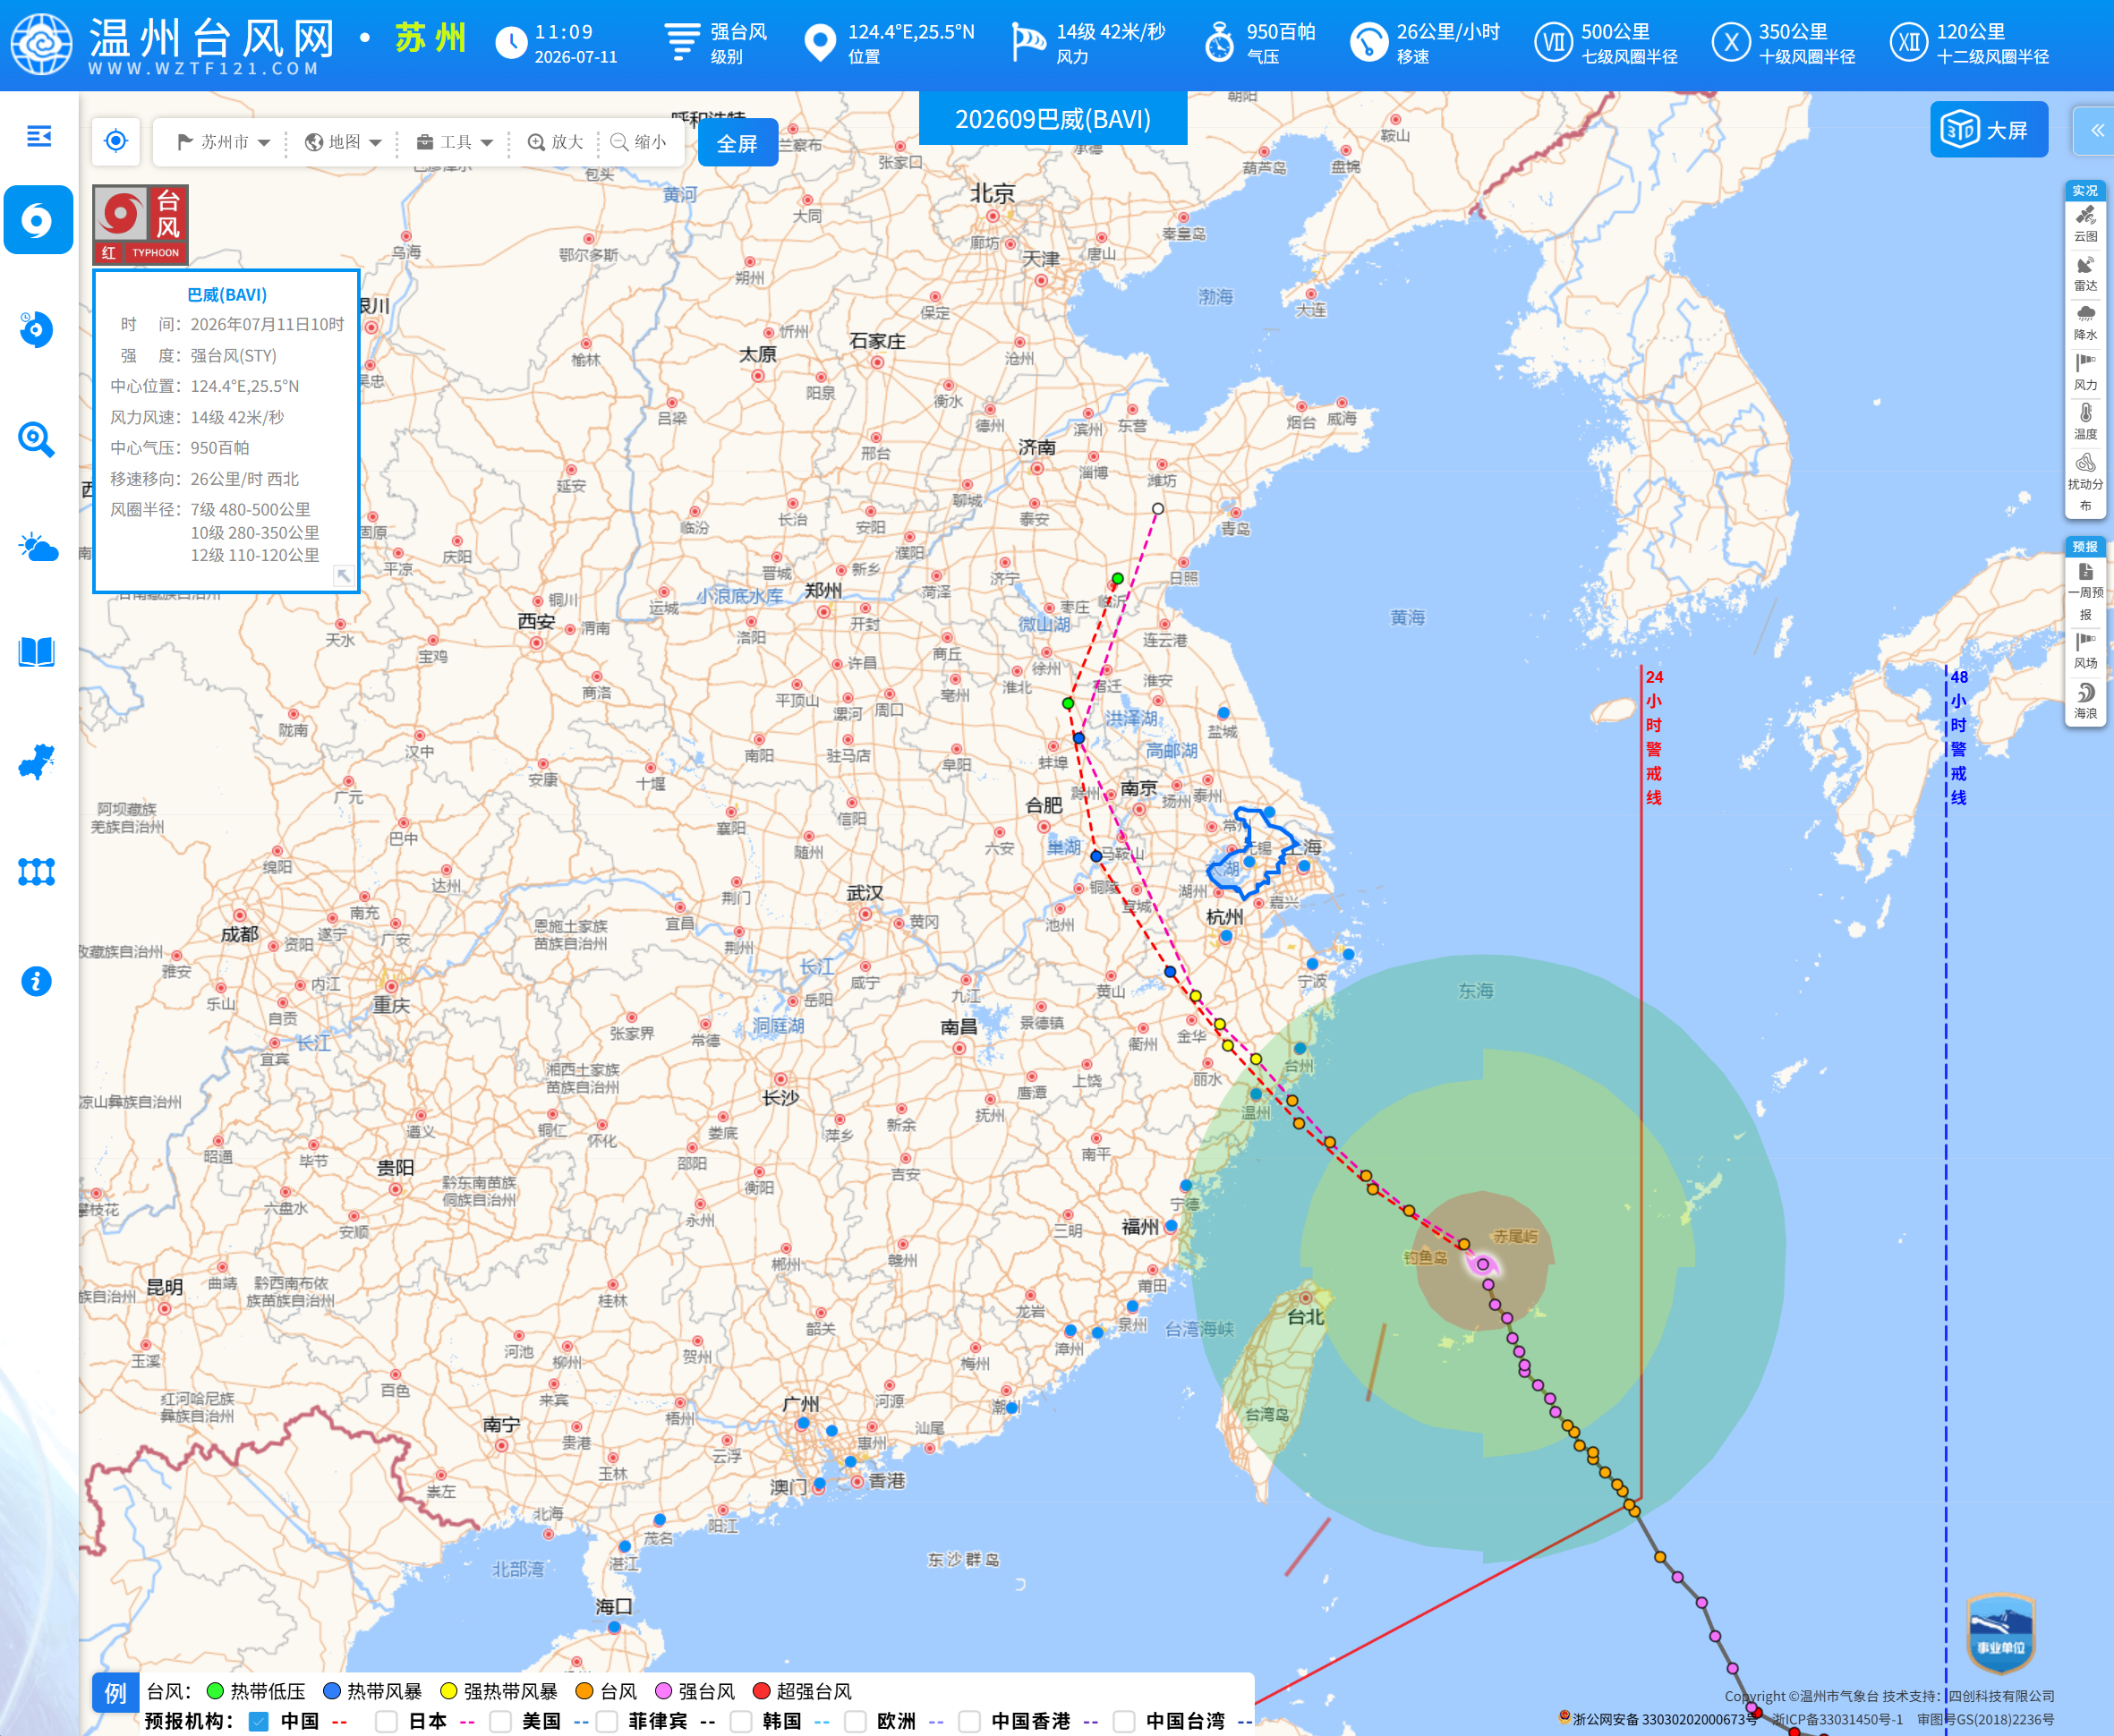The image size is (2114, 1736).
Task: Open the China map sidebar icon
Action: 36,762
